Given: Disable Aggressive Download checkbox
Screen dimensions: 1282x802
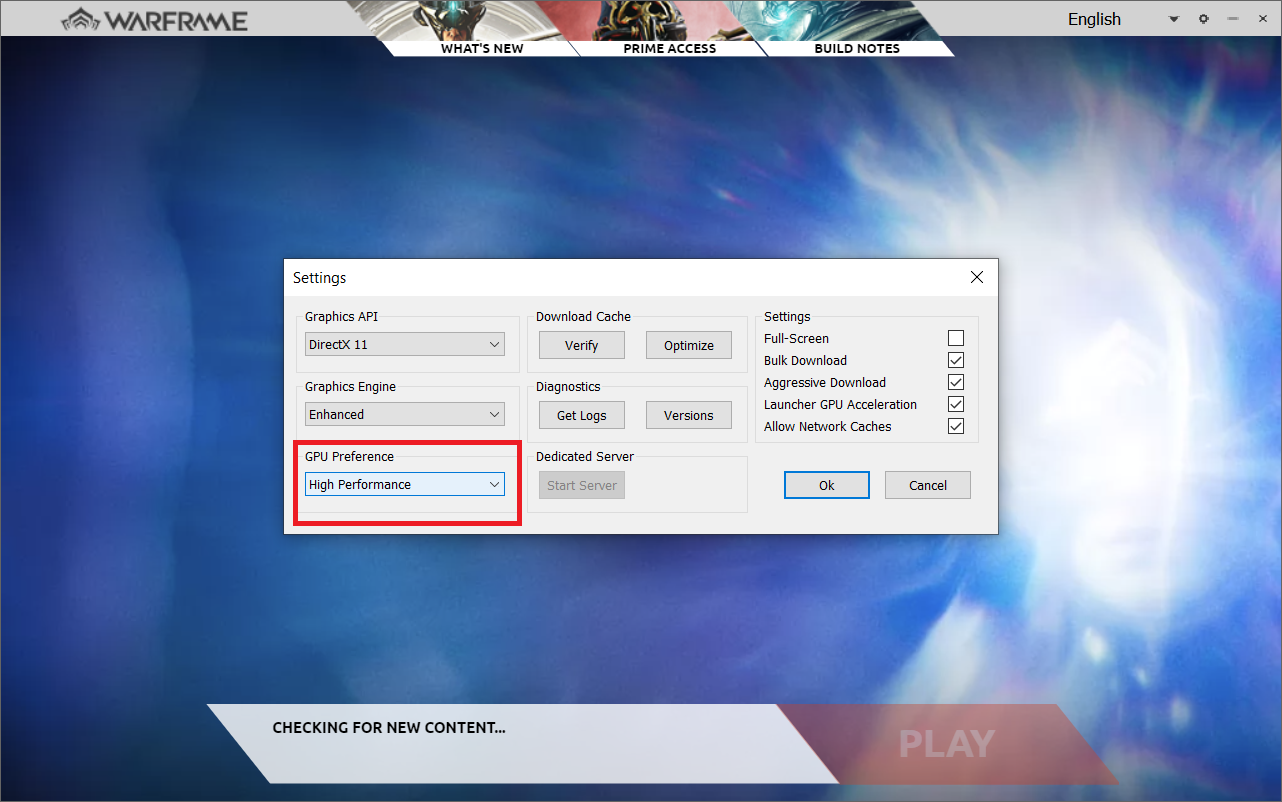Looking at the screenshot, I should [x=956, y=382].
